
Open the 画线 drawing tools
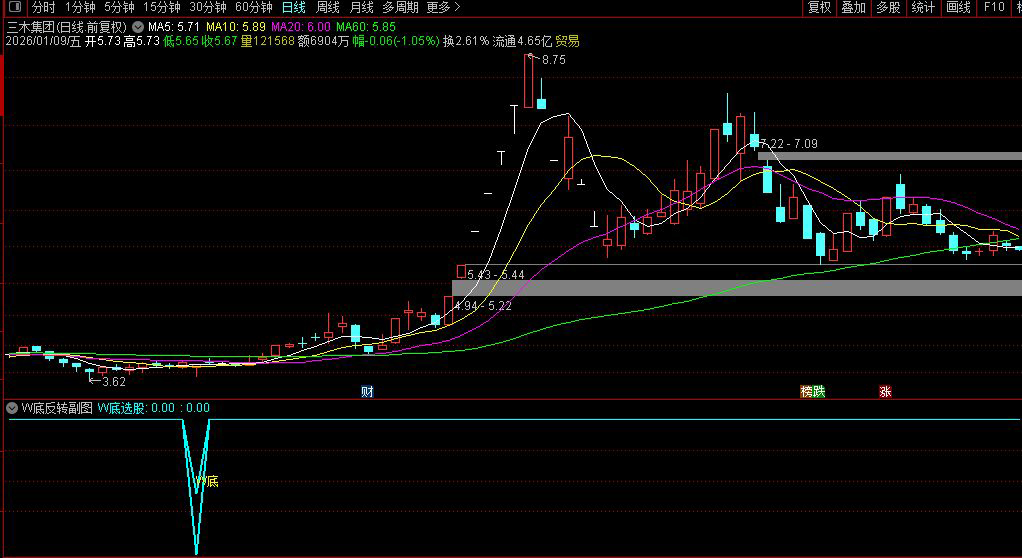point(959,7)
